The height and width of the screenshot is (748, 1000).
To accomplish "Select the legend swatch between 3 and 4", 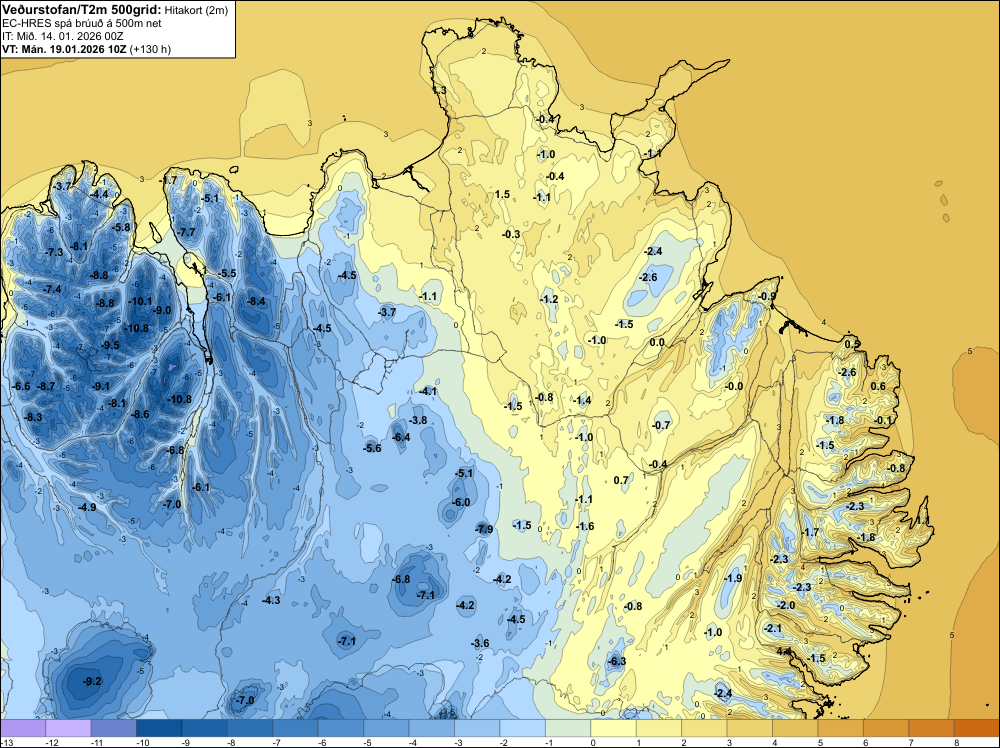I will [750, 728].
